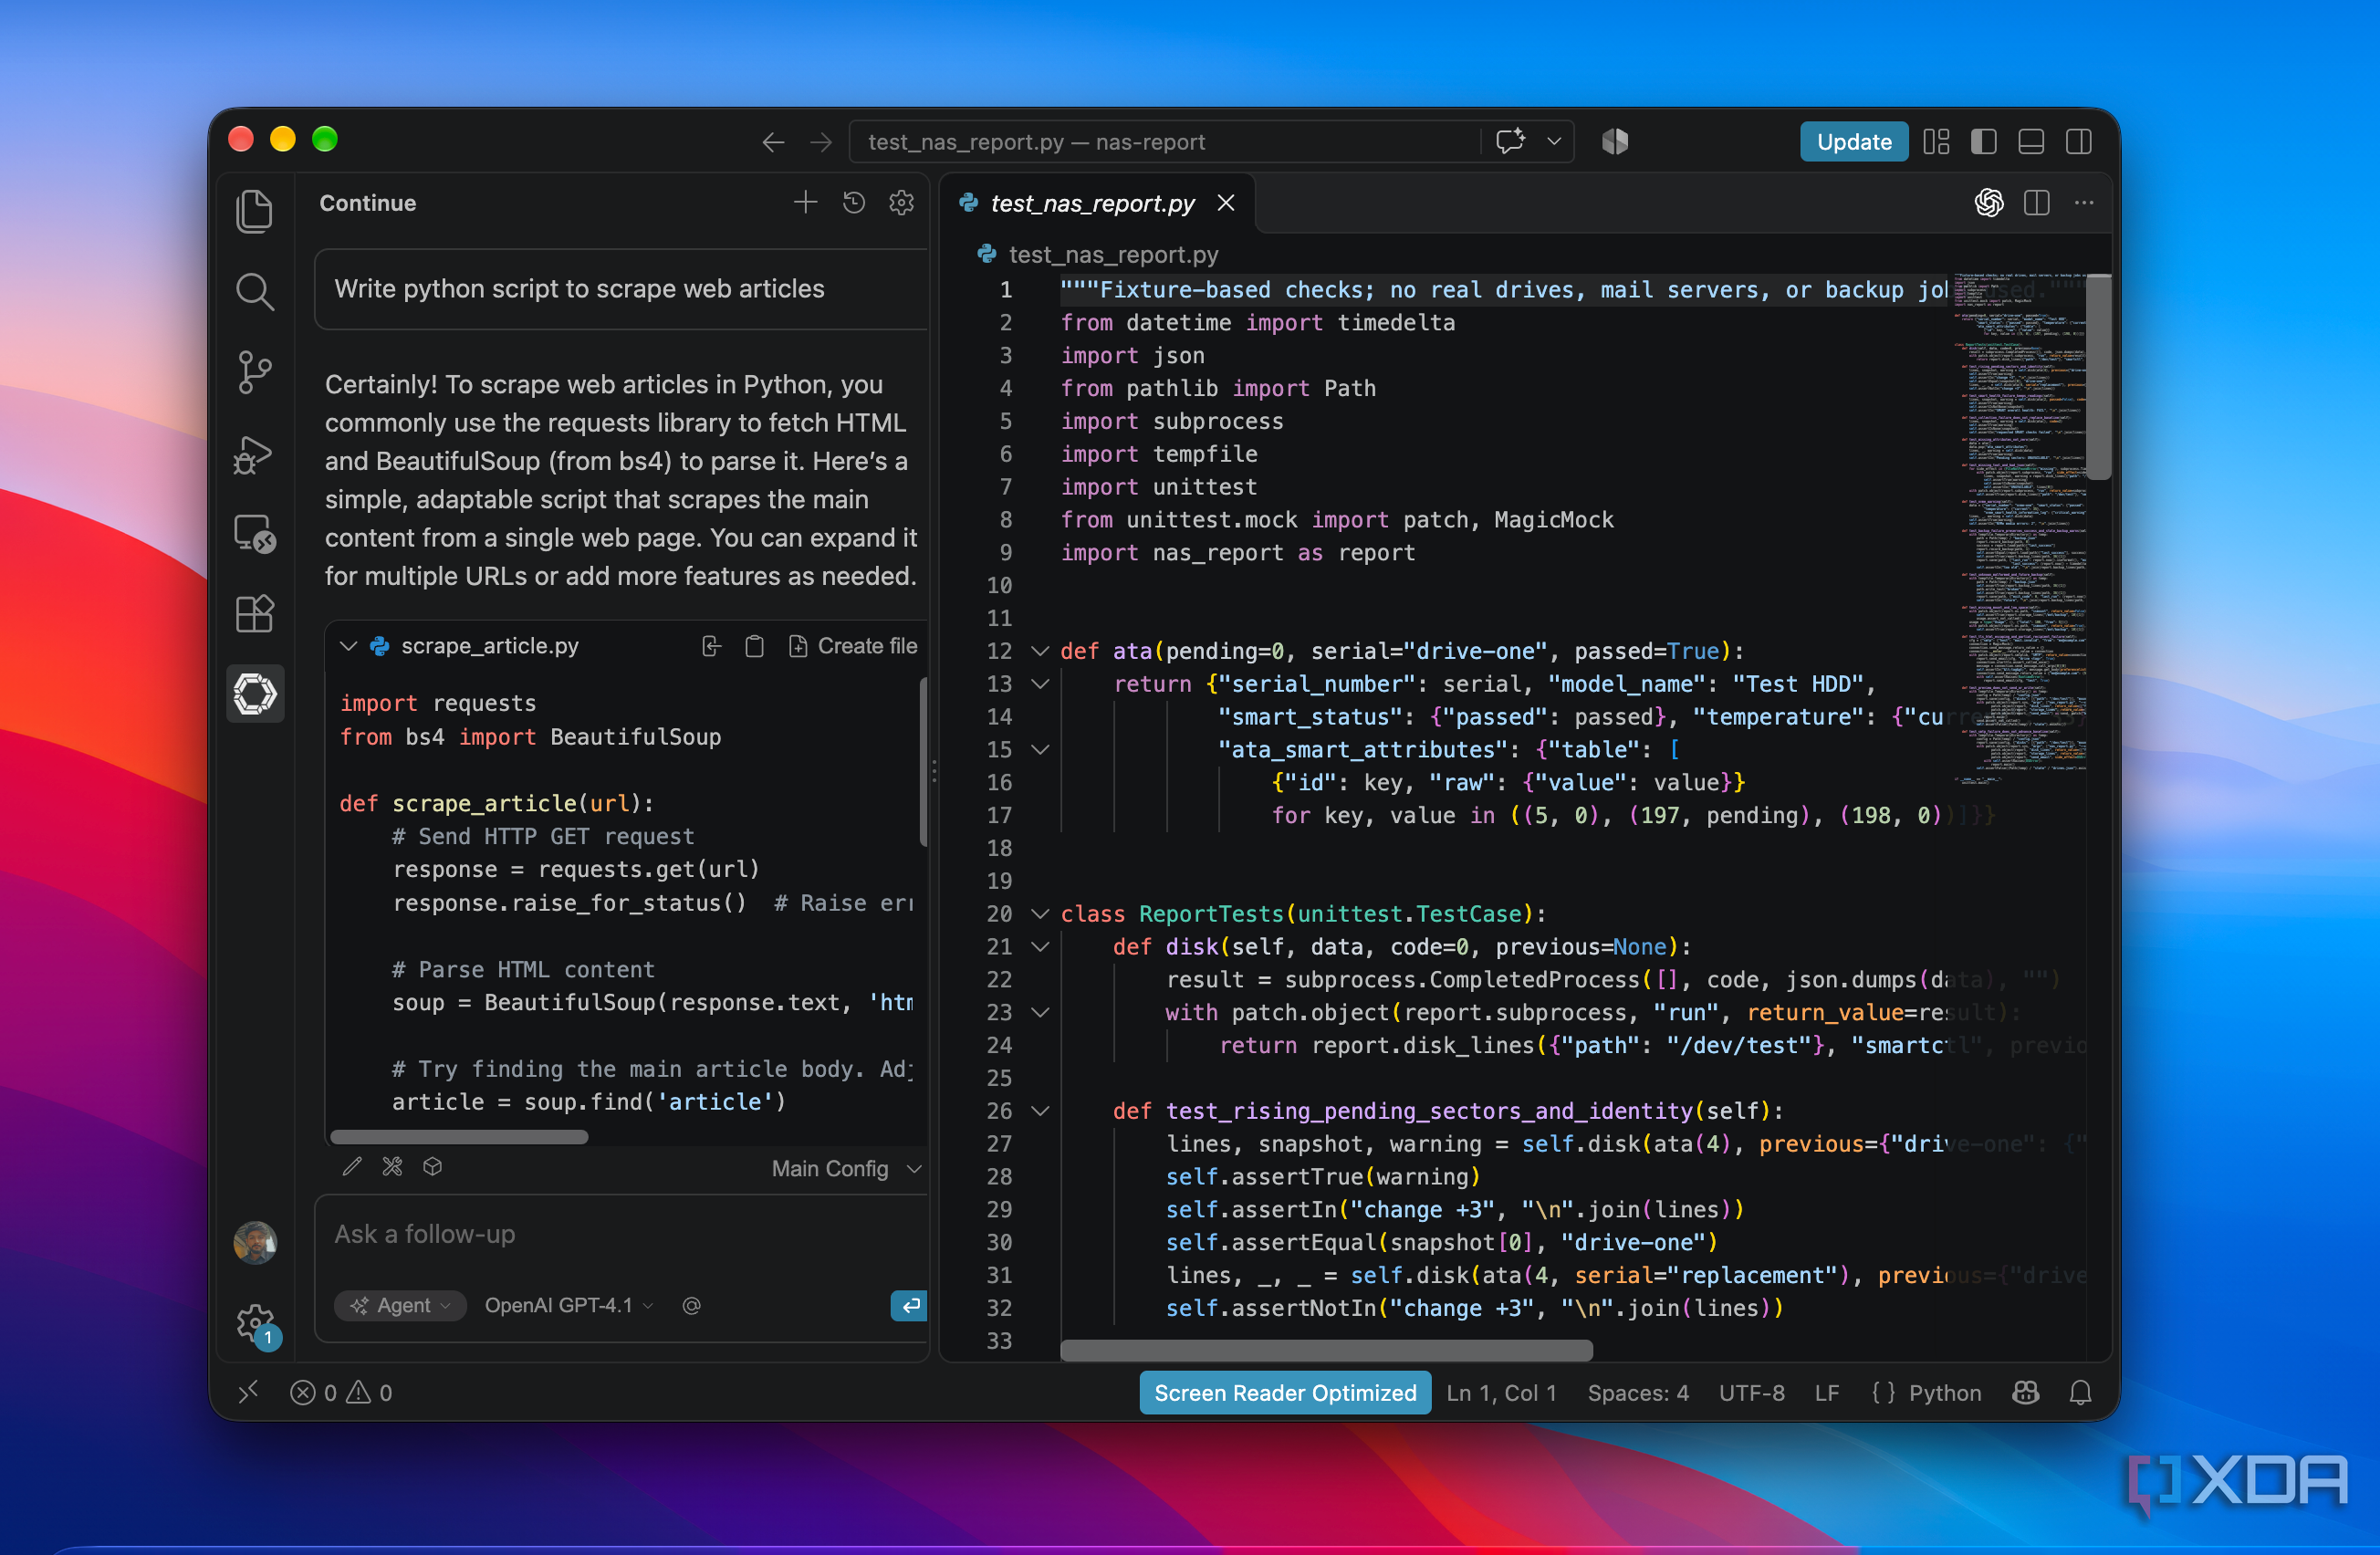Open the Extensions view

click(254, 613)
